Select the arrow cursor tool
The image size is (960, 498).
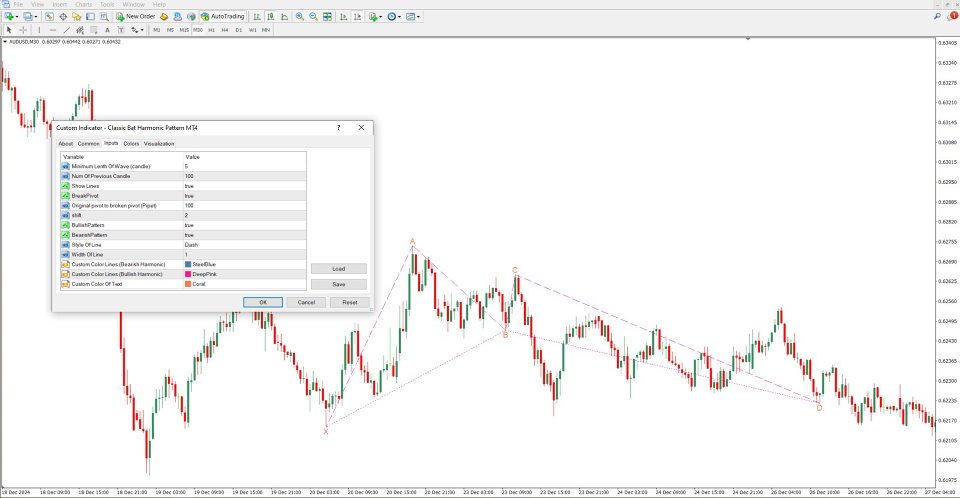[x=9, y=29]
